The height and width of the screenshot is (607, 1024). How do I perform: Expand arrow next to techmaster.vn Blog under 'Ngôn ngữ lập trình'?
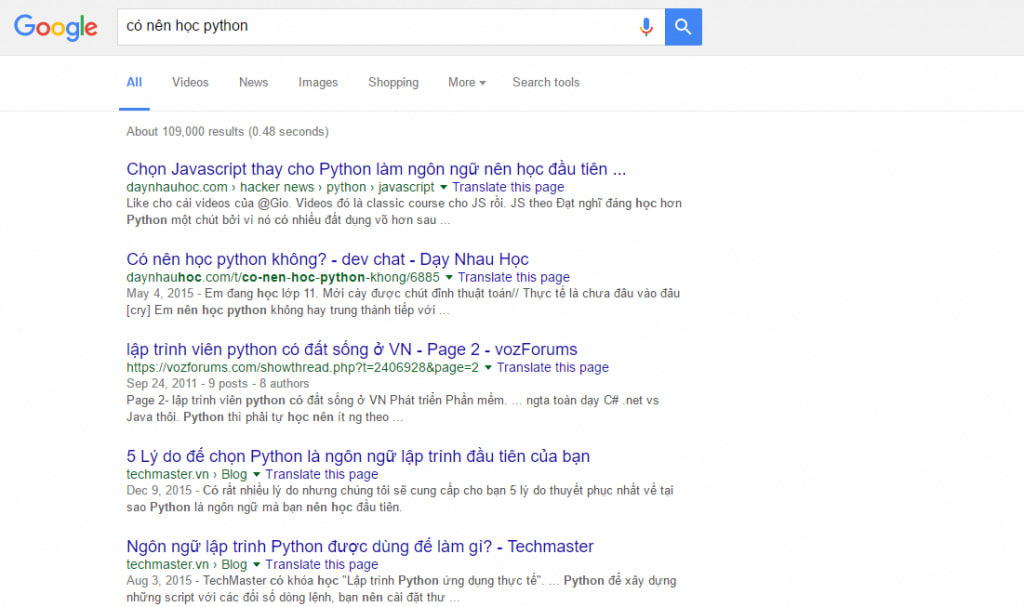[x=257, y=565]
